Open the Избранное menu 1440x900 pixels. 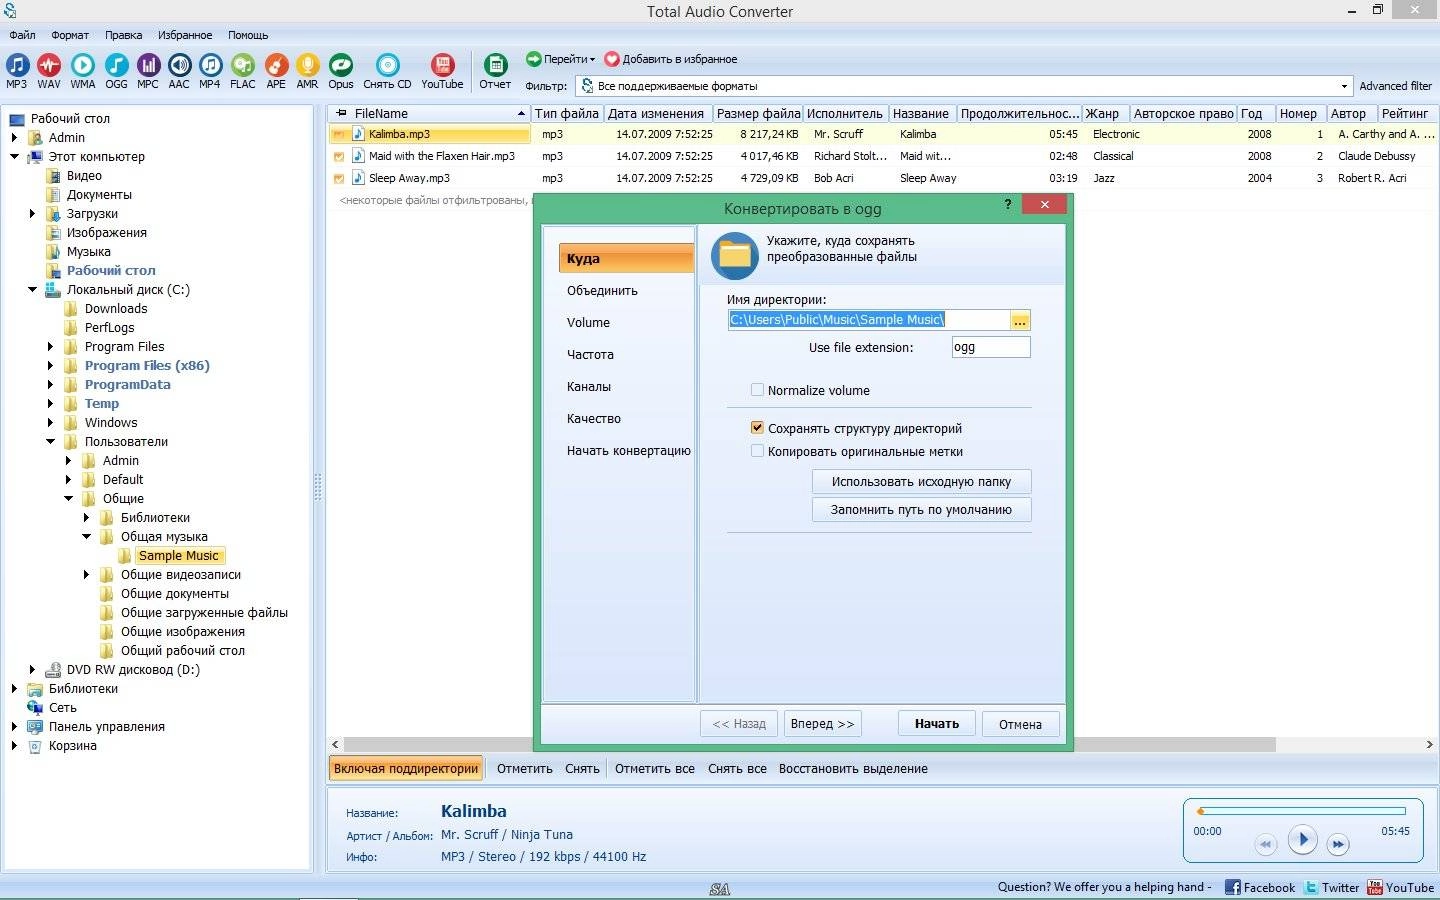[185, 35]
